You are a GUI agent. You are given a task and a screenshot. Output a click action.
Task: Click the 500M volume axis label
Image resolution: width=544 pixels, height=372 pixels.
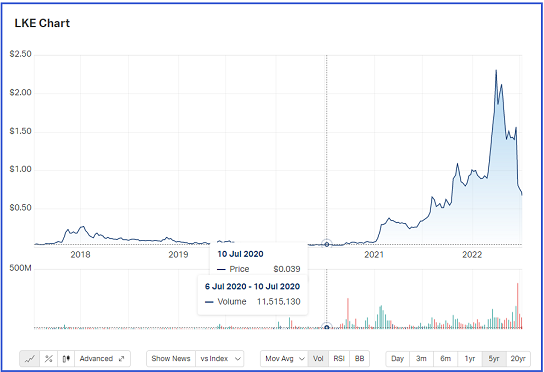pos(20,268)
